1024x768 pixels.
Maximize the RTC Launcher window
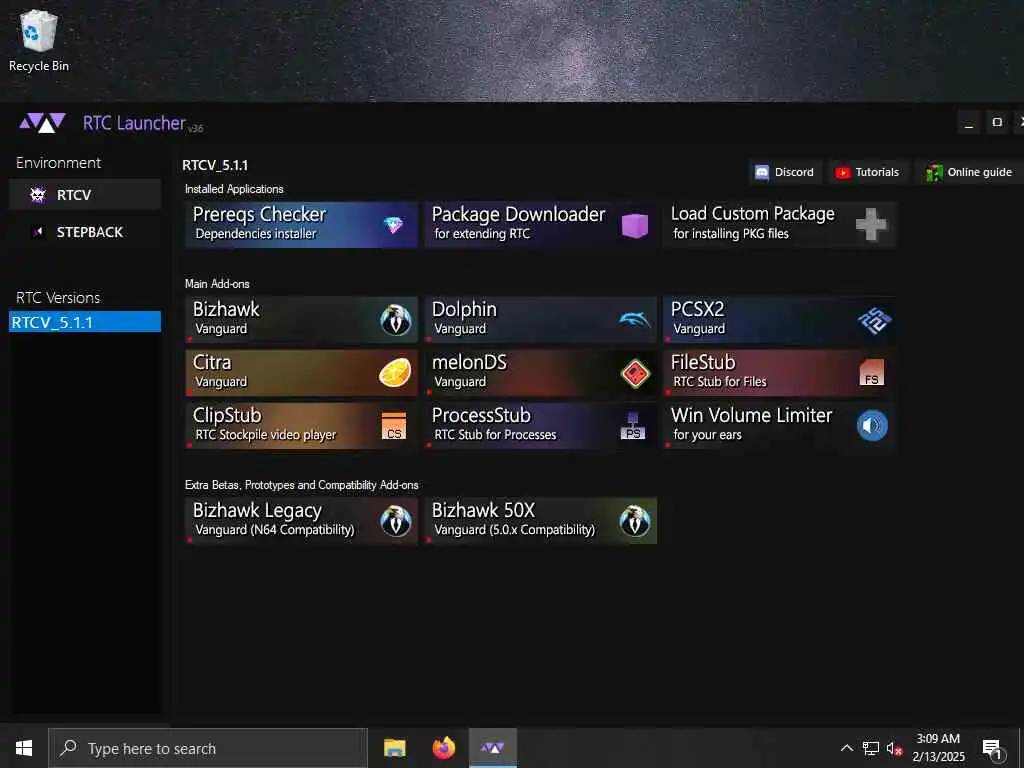[x=997, y=123]
